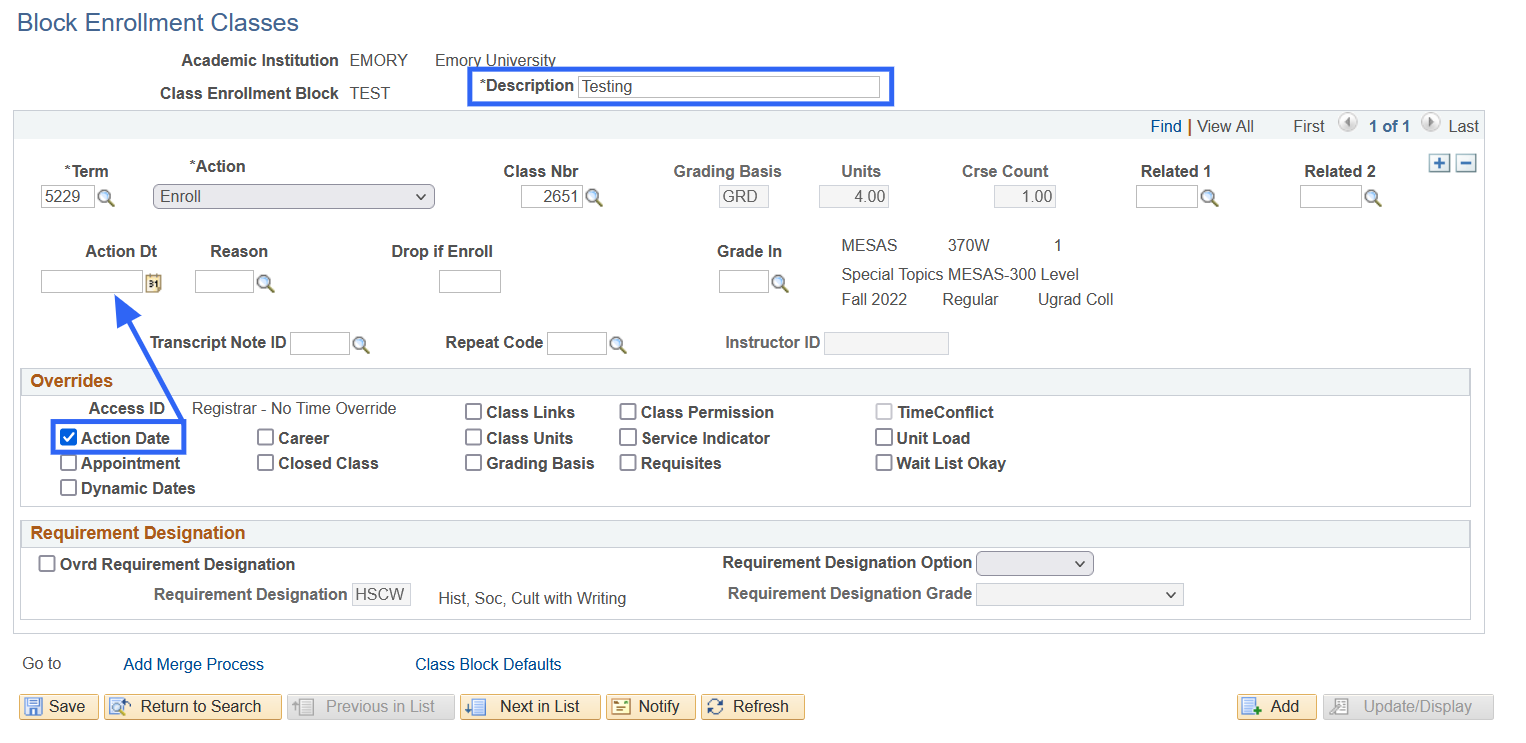1526x743 pixels.
Task: Open the Action dropdown showing Enroll
Action: click(293, 197)
